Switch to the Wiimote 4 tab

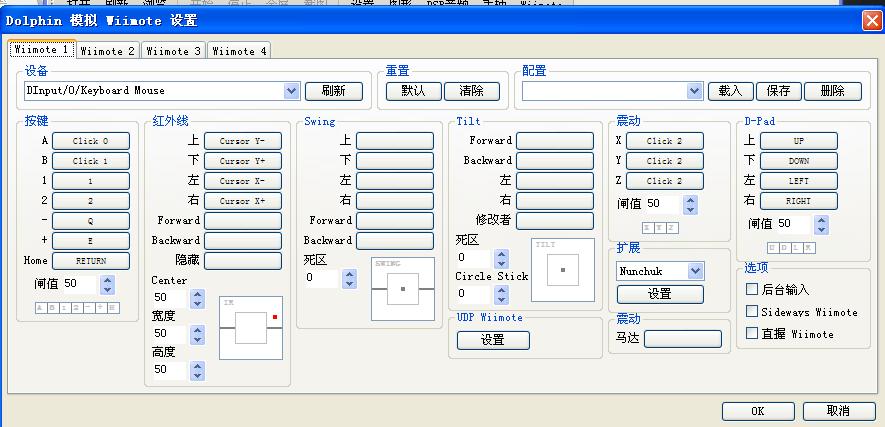point(239,51)
